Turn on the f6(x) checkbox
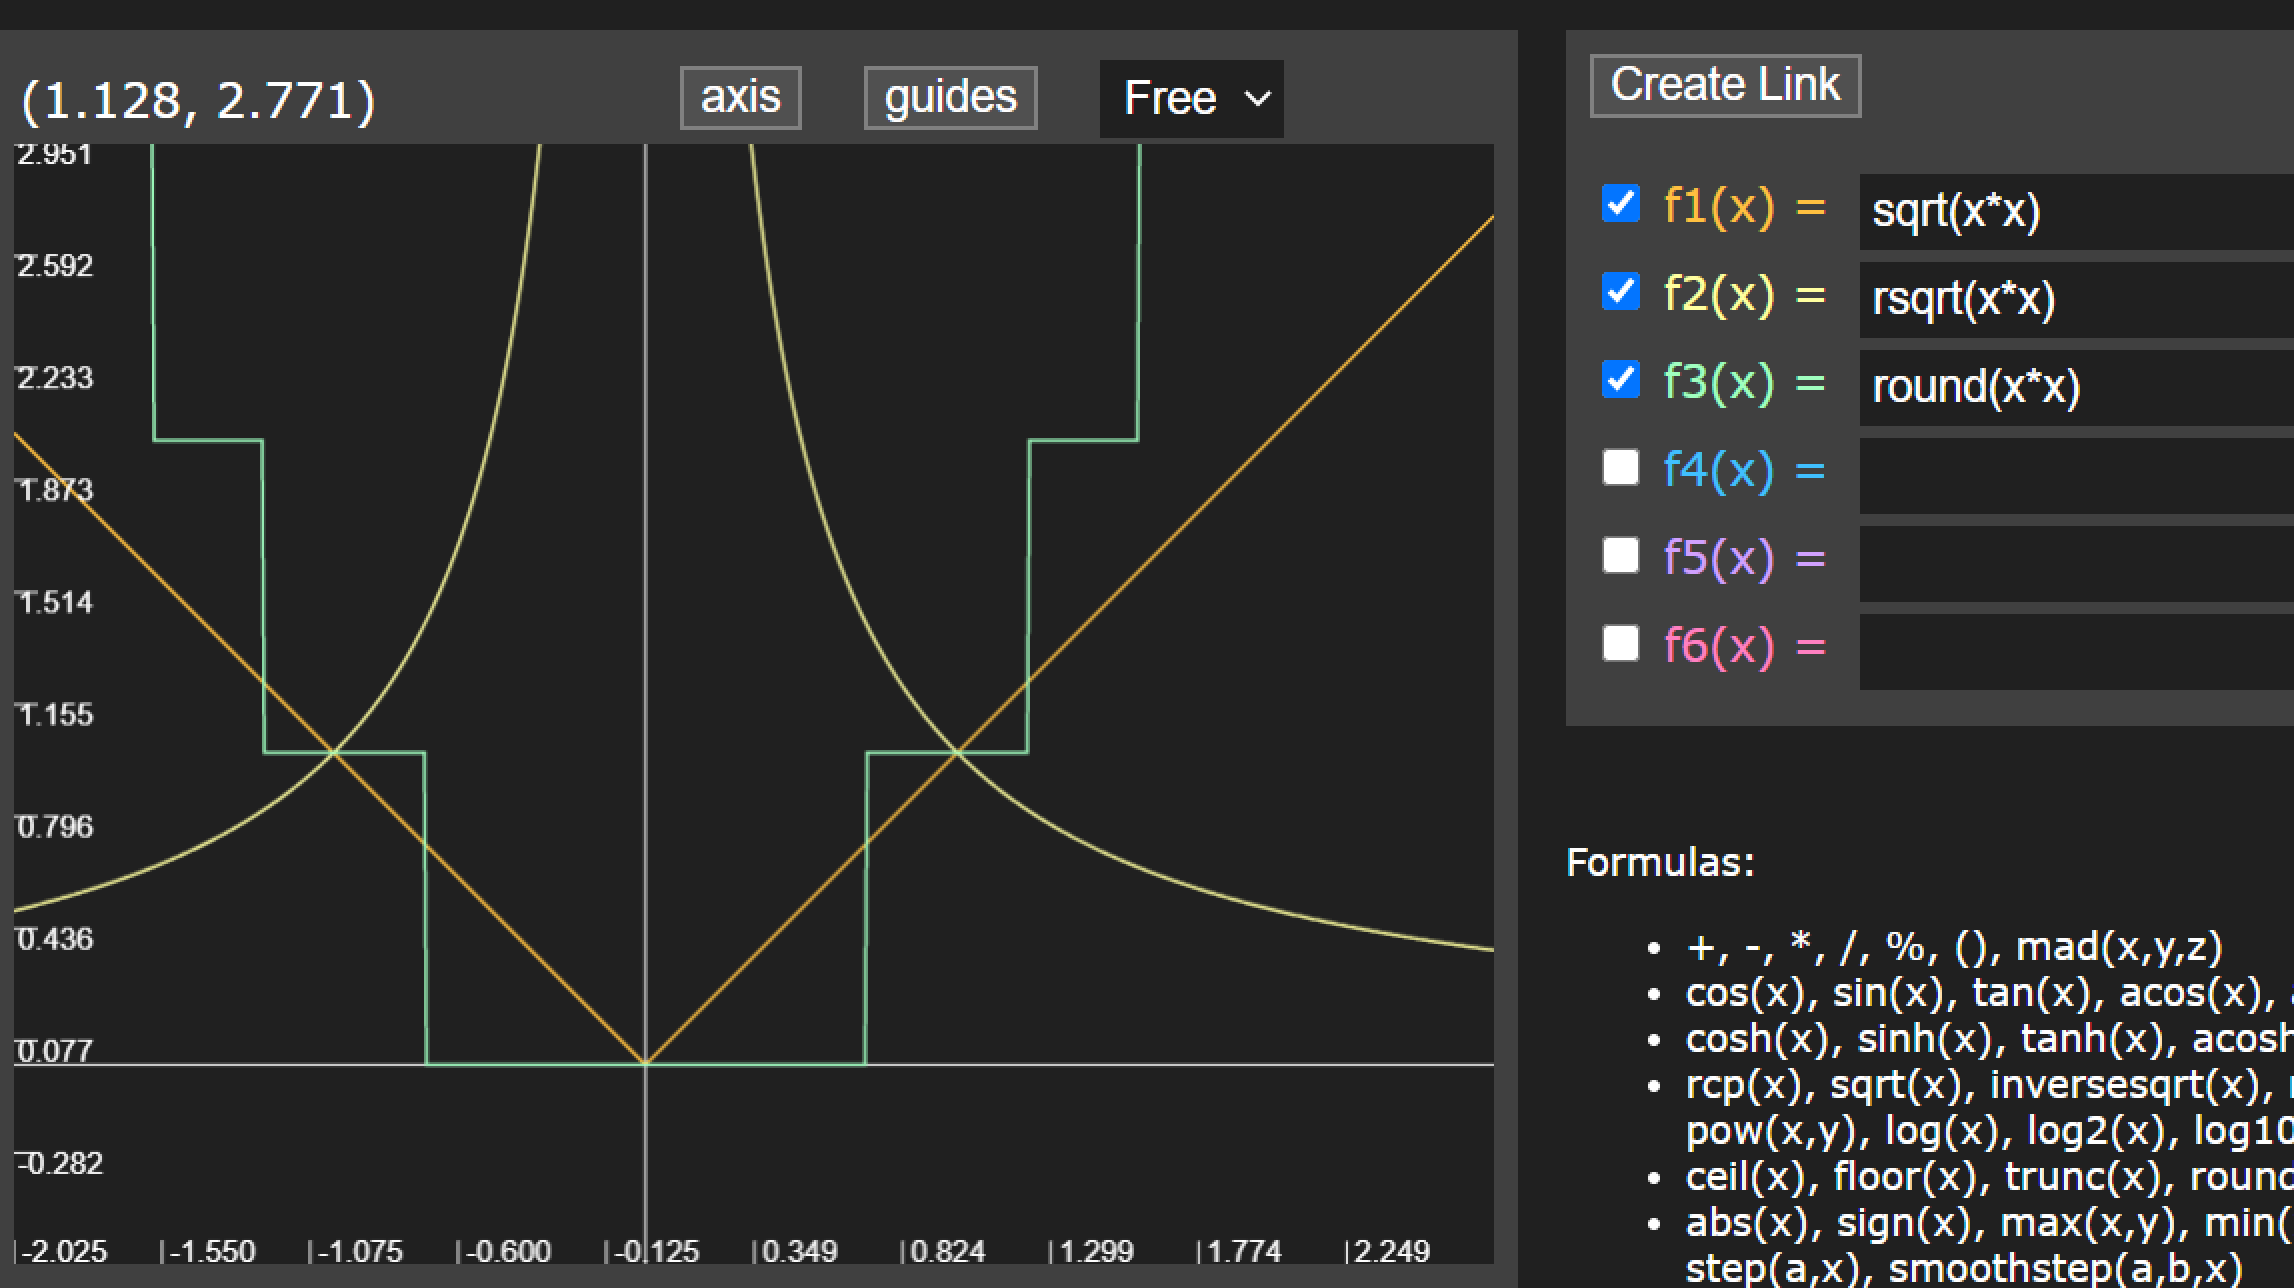This screenshot has width=2294, height=1288. point(1620,643)
